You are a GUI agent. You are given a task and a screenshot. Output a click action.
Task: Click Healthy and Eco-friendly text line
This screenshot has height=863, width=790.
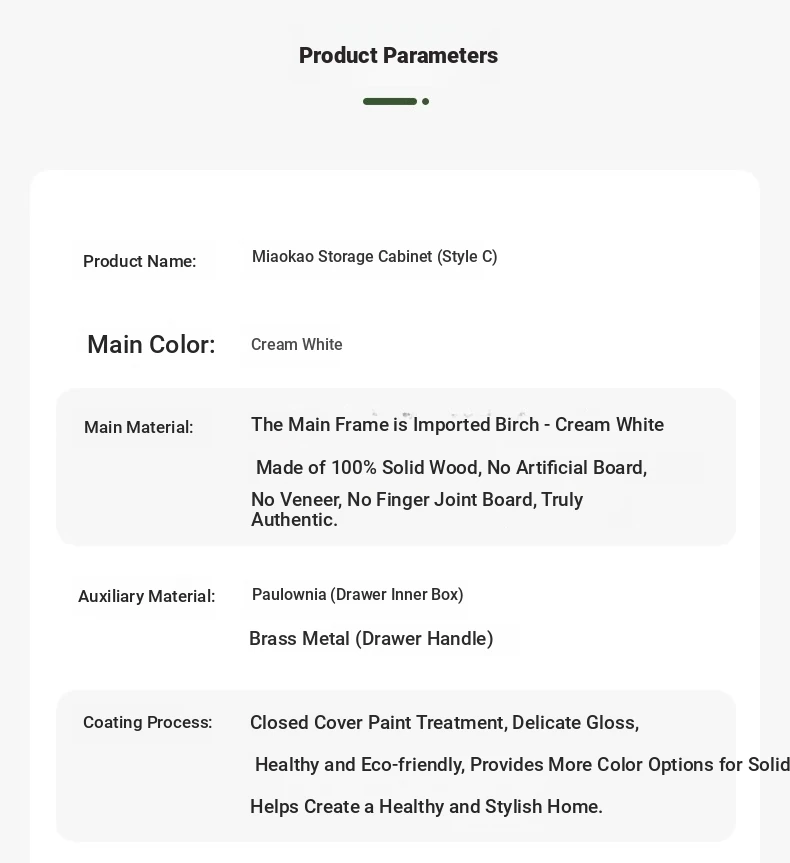(x=522, y=764)
